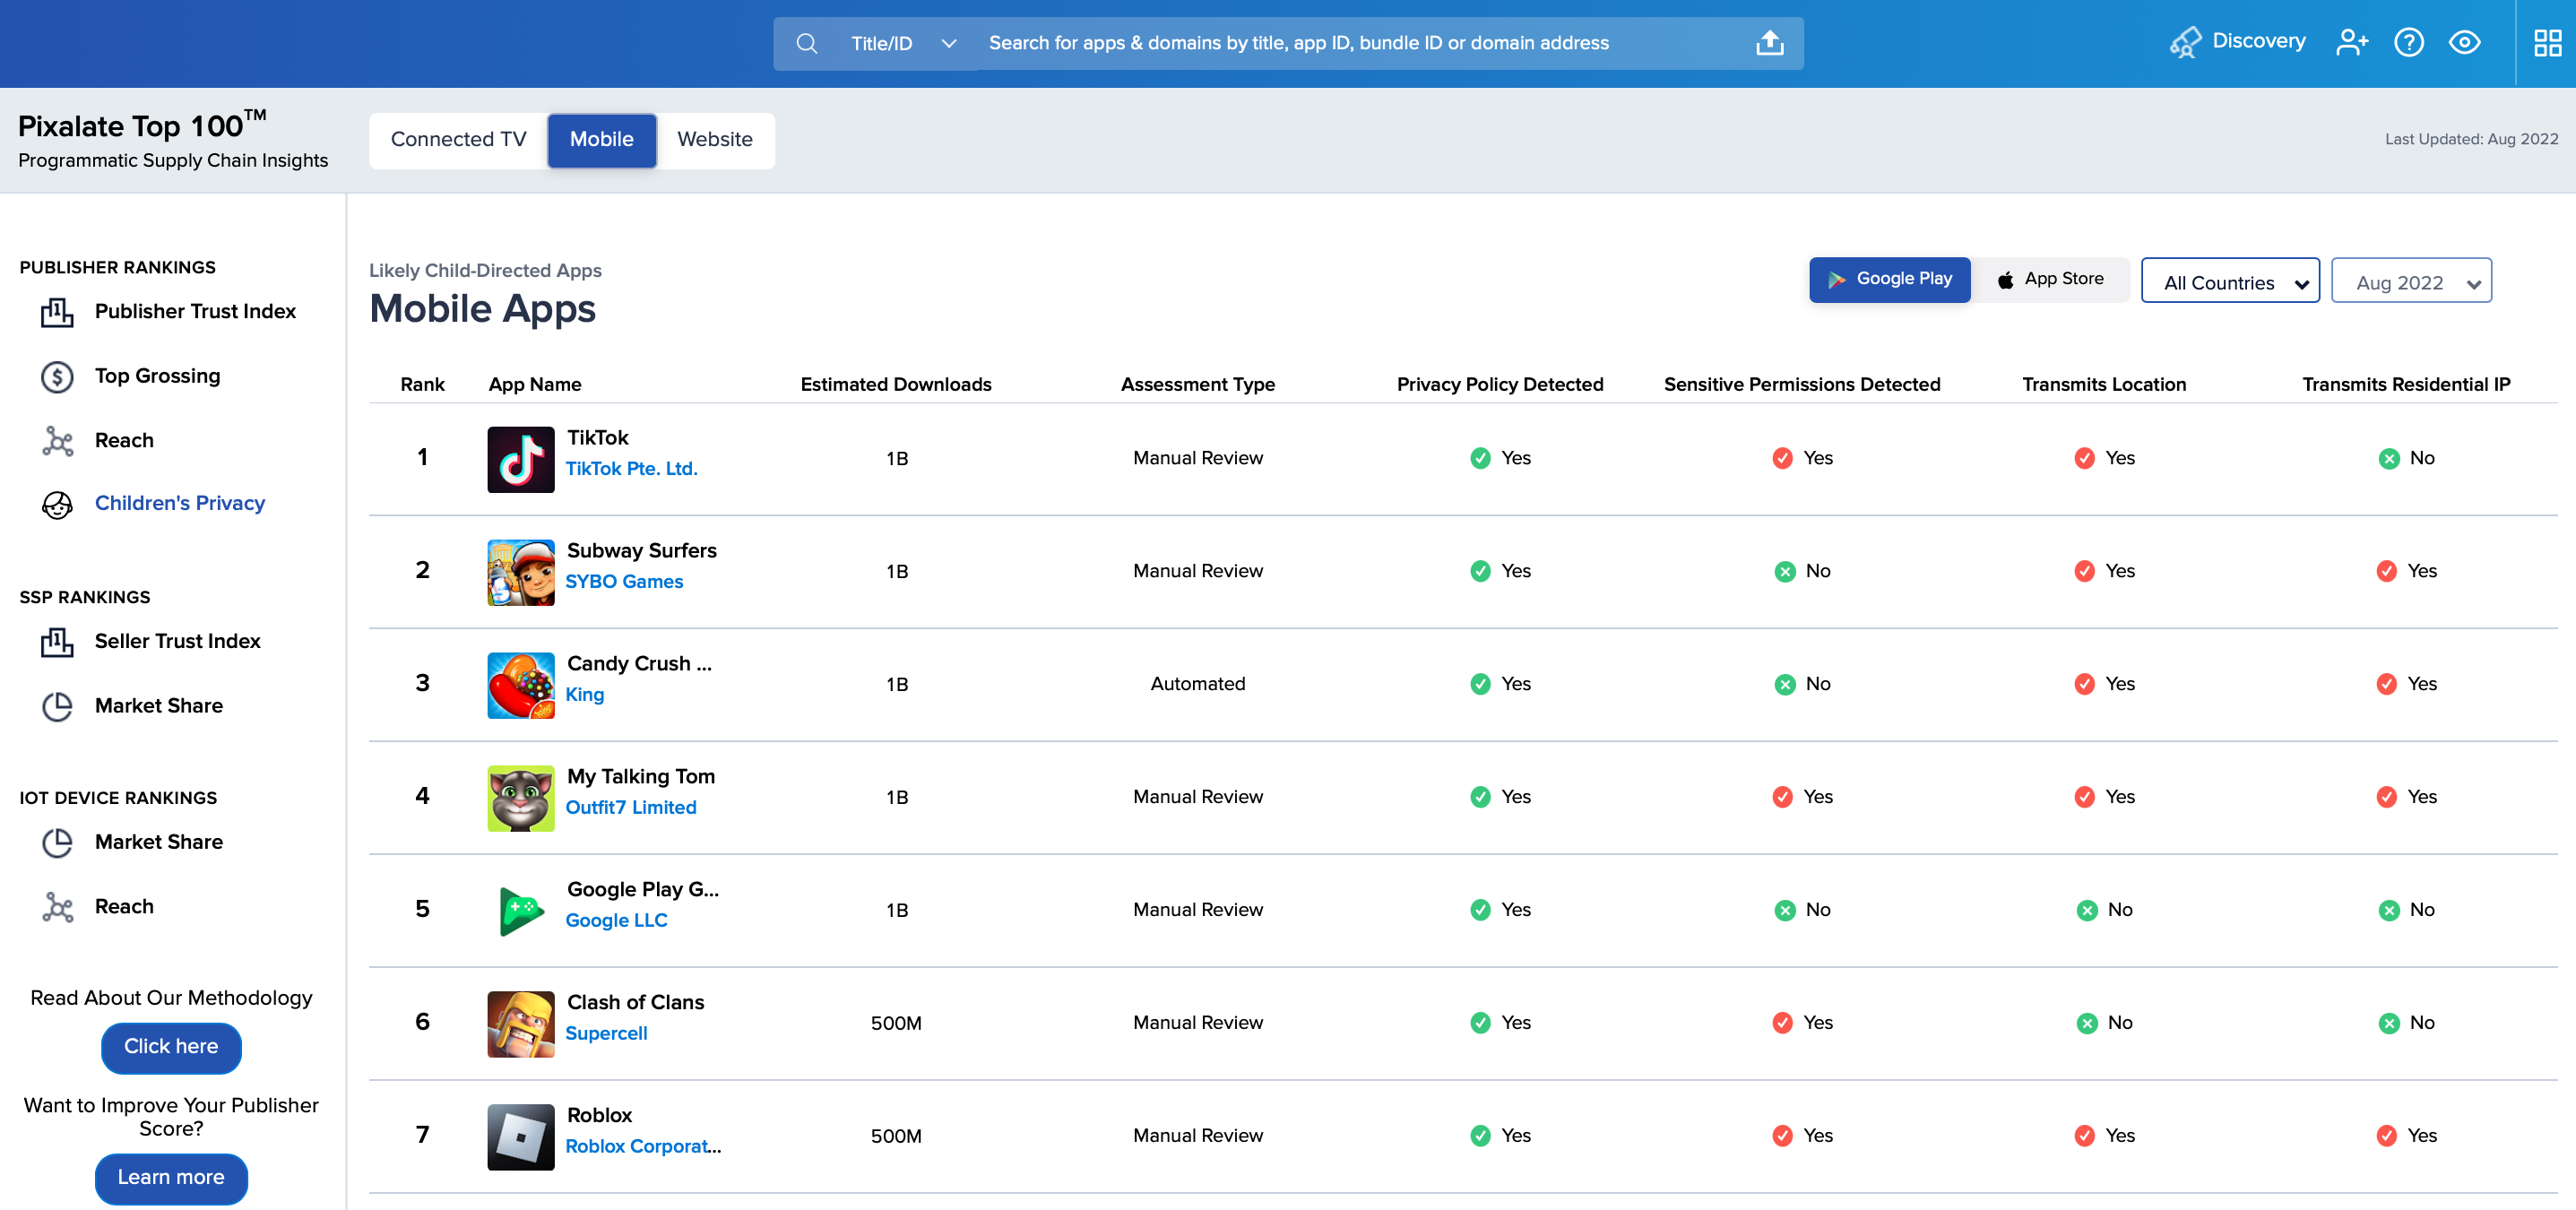2576x1210 pixels.
Task: Click the My Talking Tom app name
Action: [640, 777]
